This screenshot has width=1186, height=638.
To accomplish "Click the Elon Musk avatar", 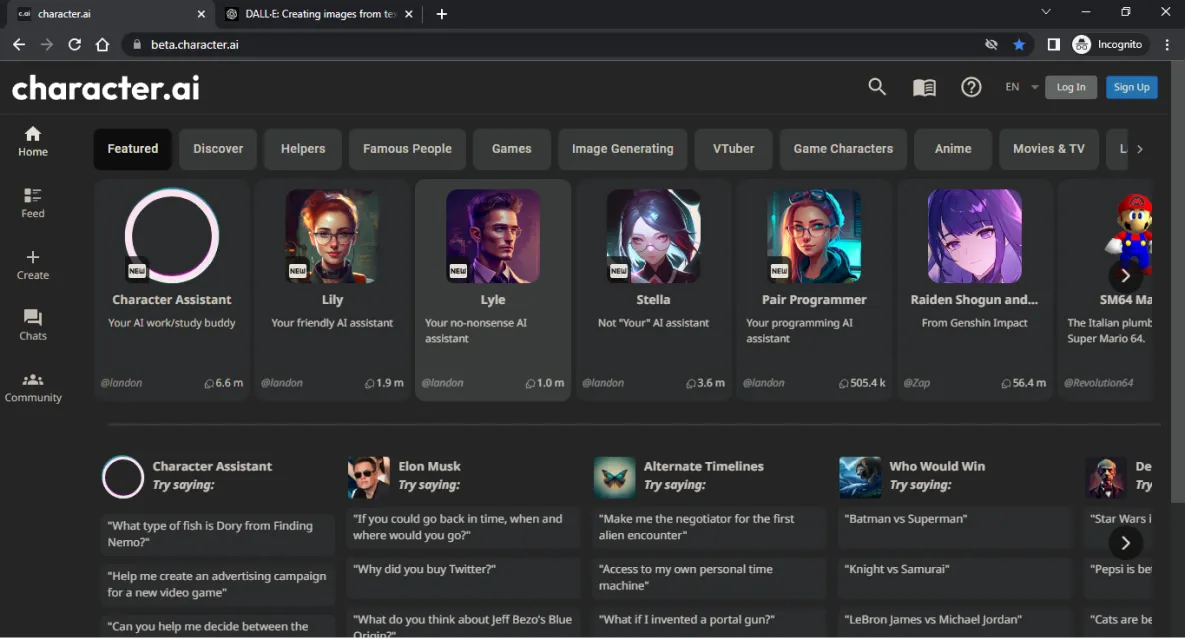I will pyautogui.click(x=368, y=478).
